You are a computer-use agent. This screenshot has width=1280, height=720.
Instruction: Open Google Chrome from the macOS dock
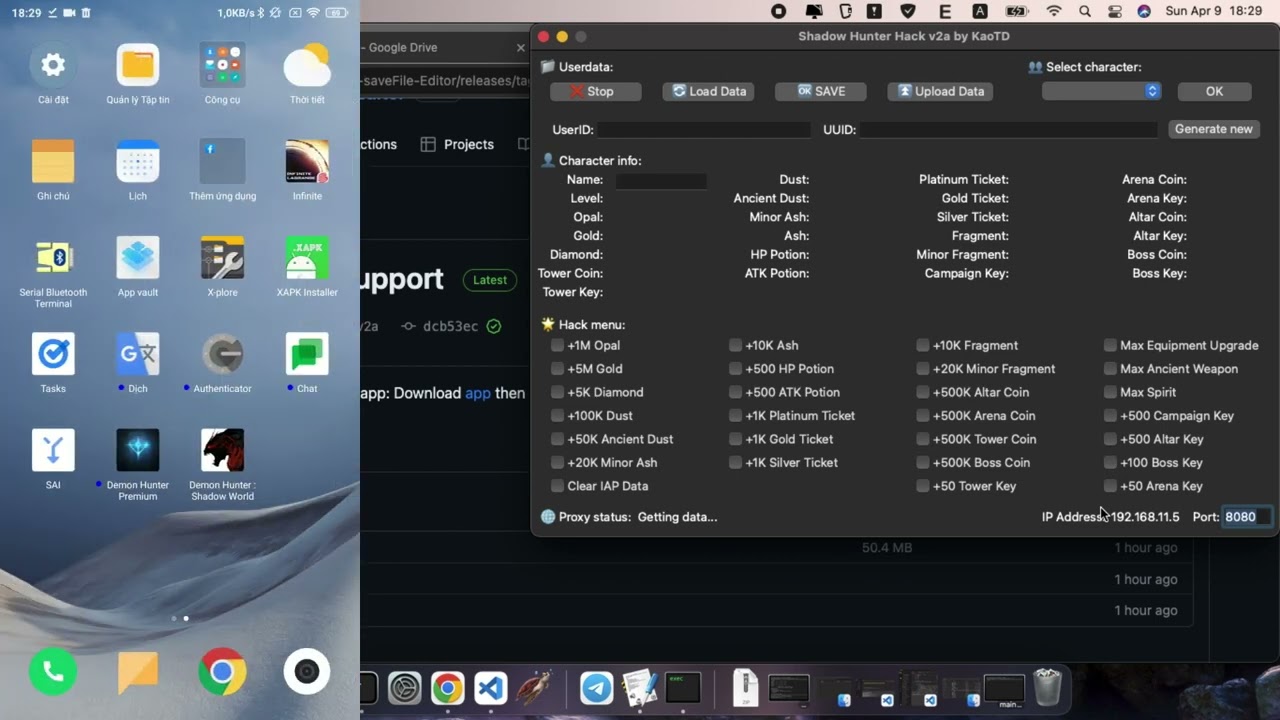(x=447, y=688)
